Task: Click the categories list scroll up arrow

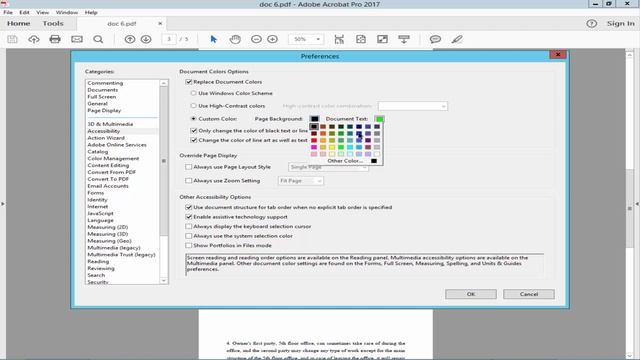Action: 164,83
